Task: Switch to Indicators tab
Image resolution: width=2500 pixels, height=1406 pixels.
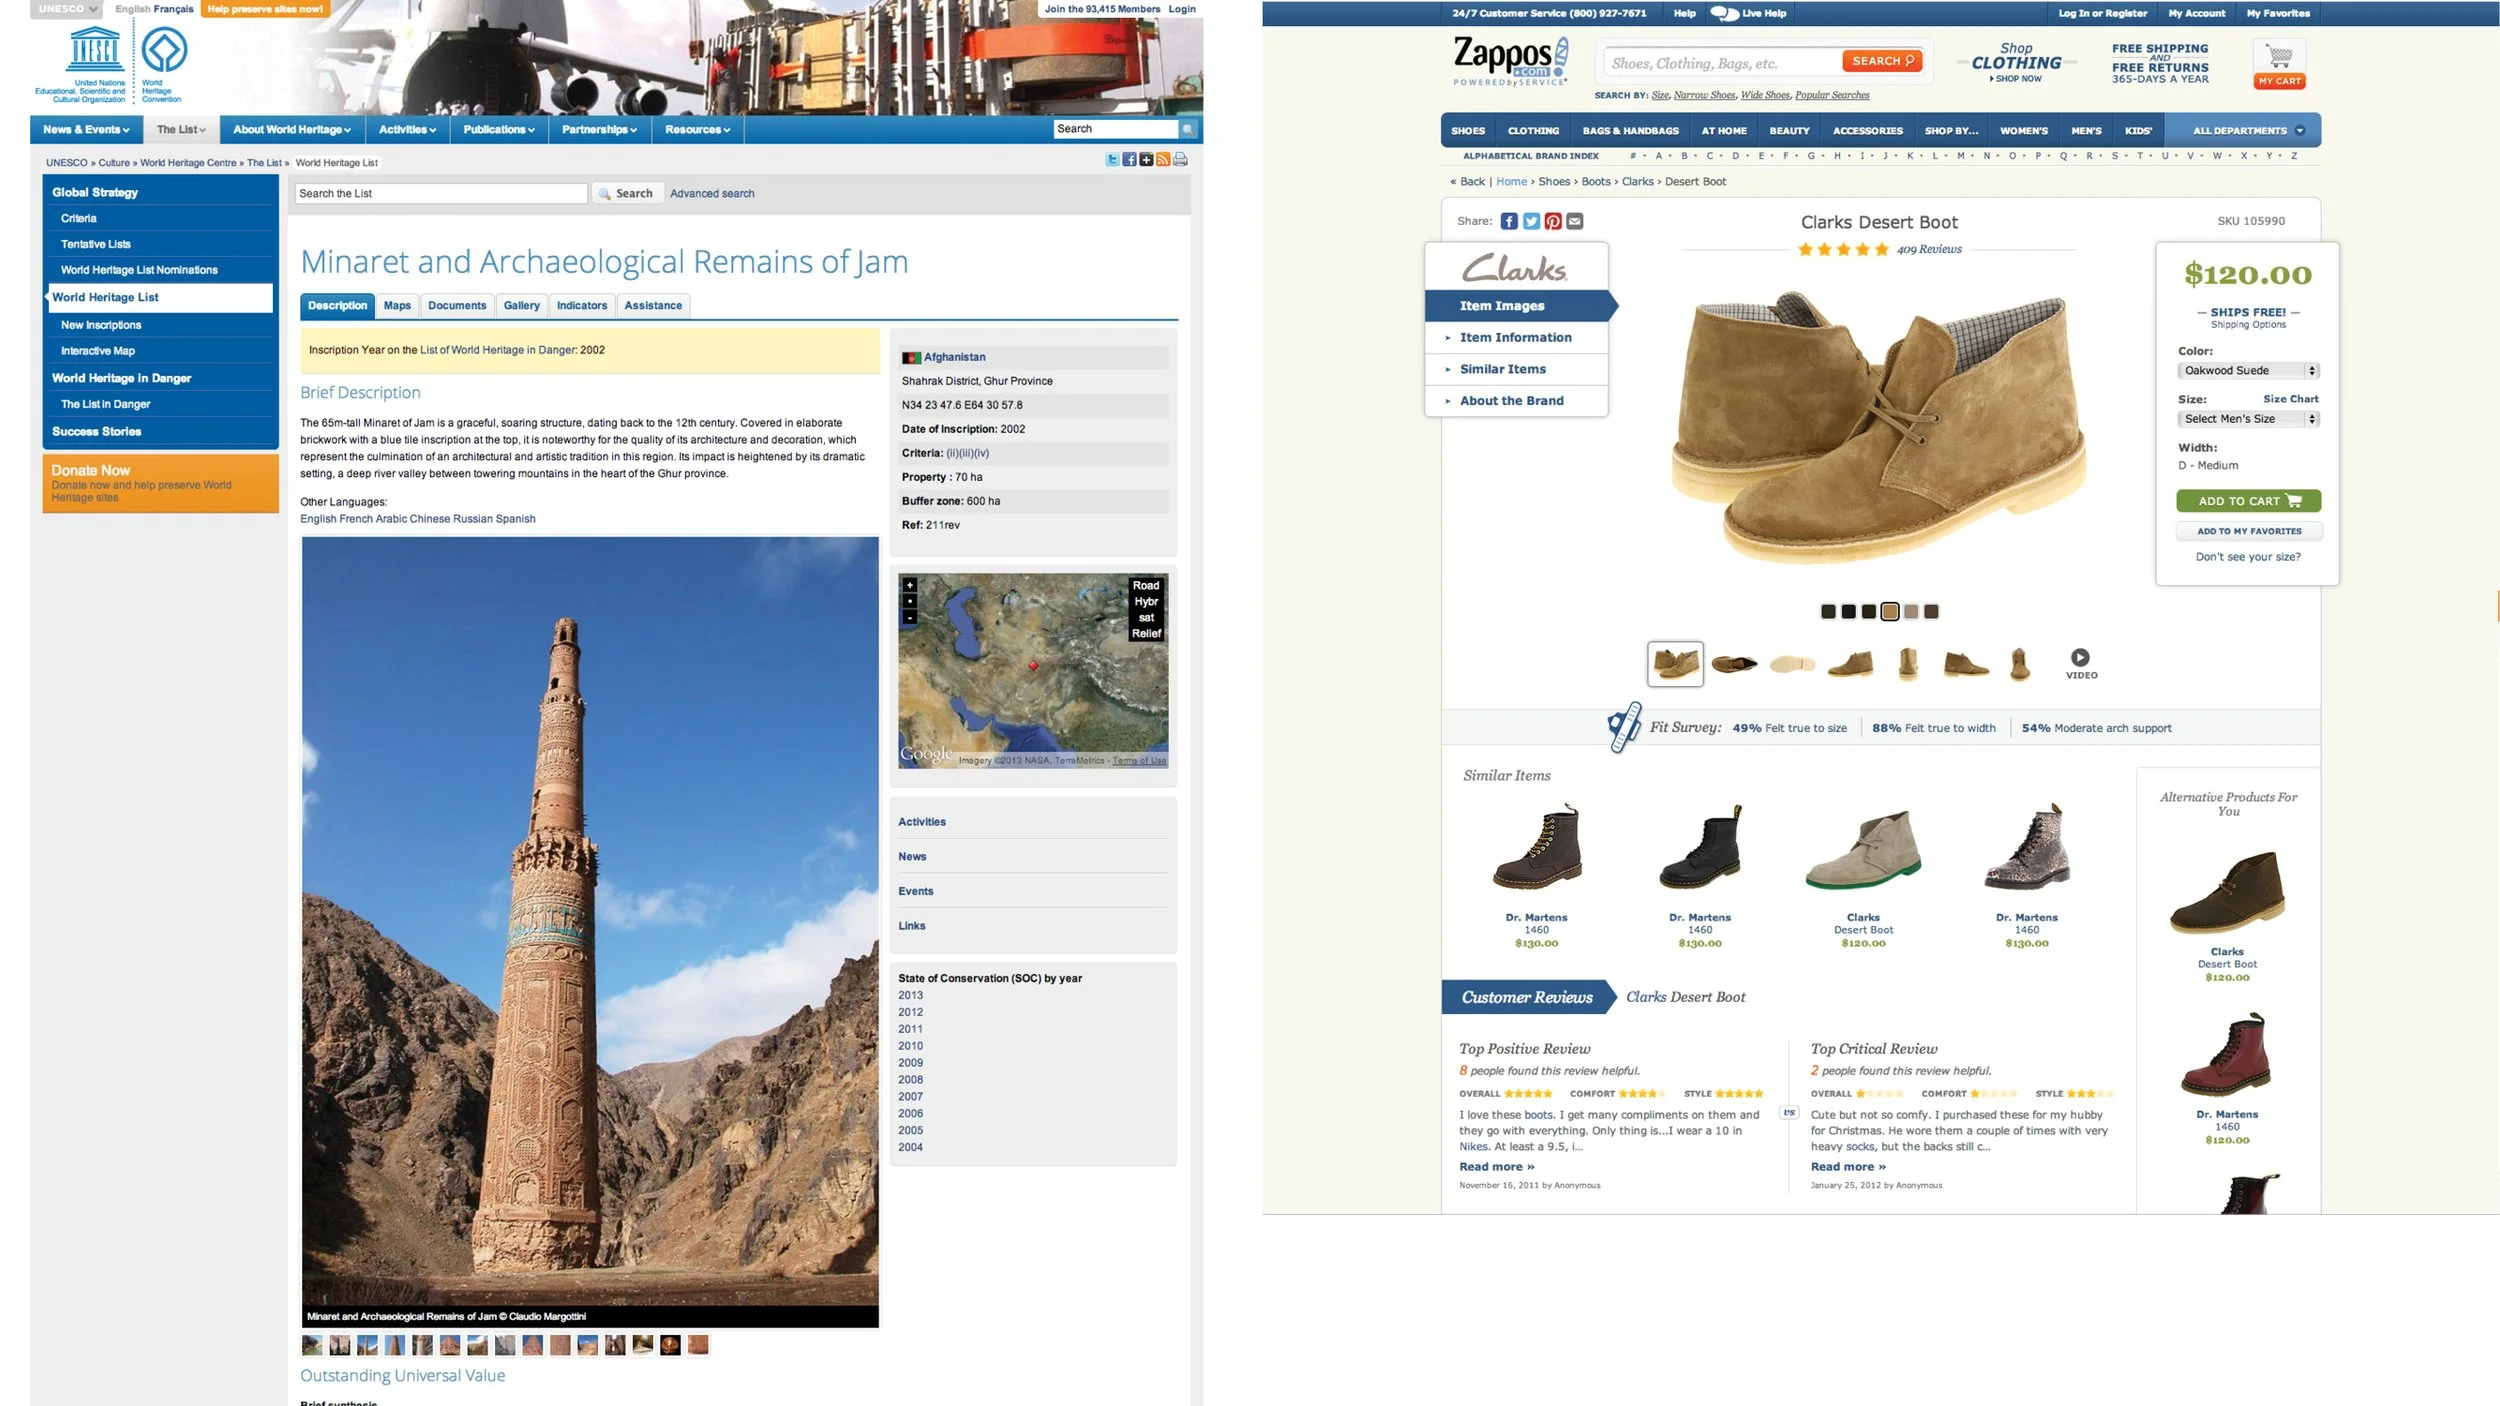Action: [582, 306]
